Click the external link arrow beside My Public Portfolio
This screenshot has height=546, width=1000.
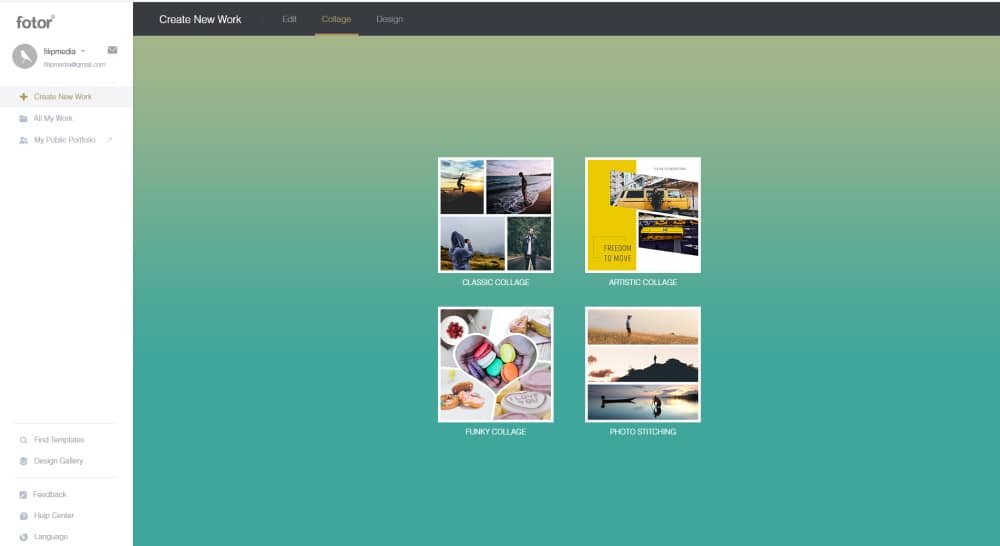pos(109,140)
